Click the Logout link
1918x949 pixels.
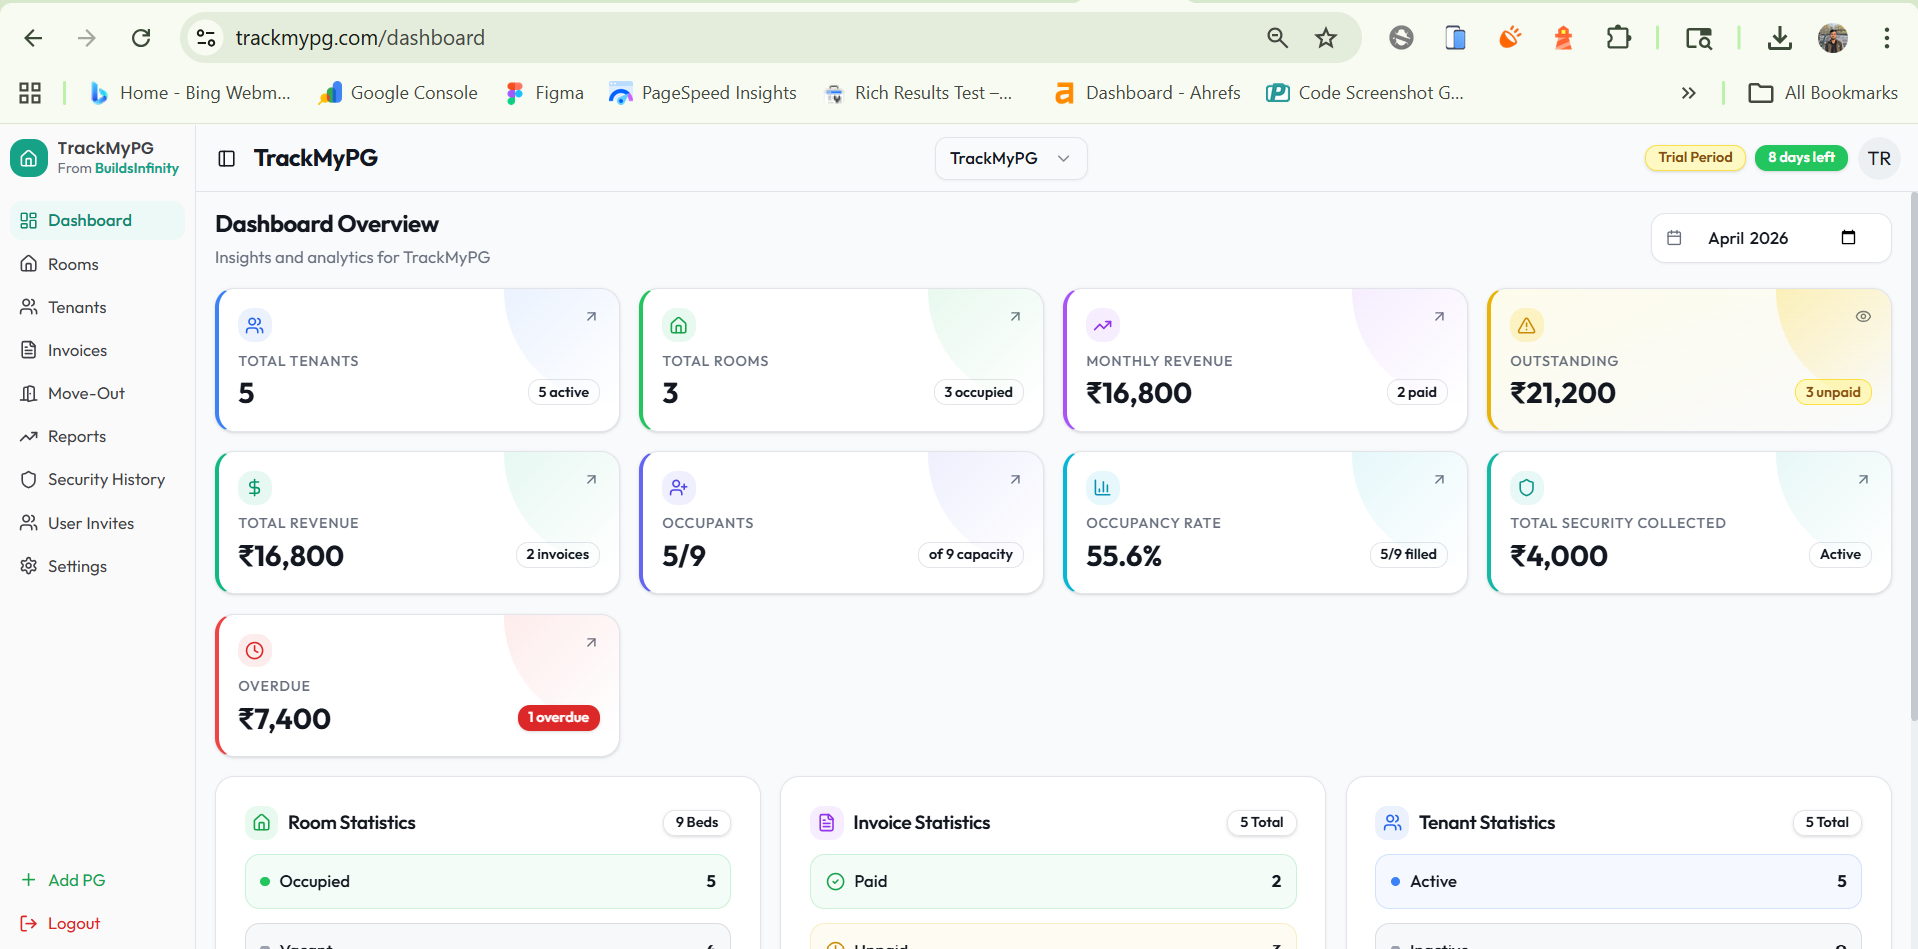[x=60, y=923]
